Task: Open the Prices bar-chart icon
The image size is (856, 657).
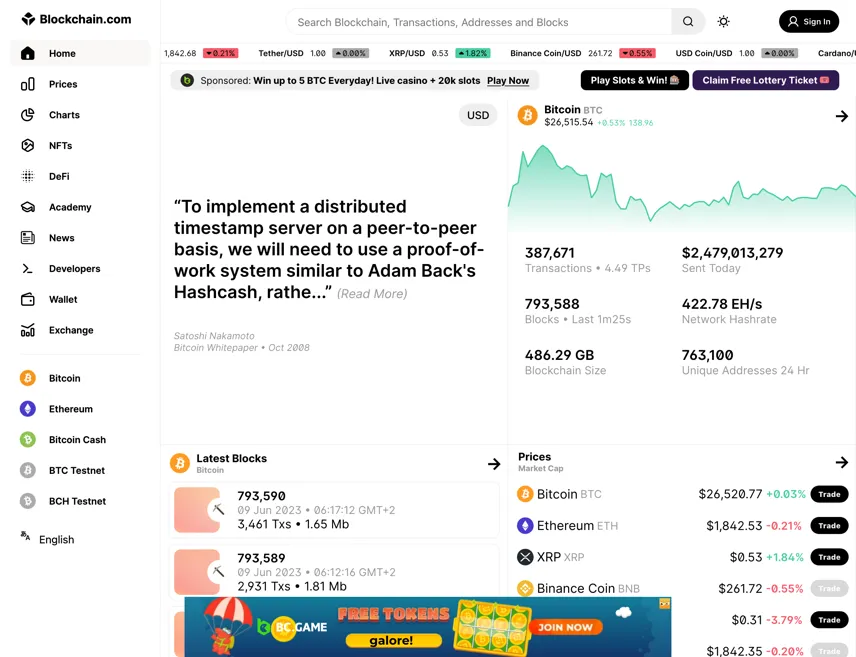Action: (28, 84)
